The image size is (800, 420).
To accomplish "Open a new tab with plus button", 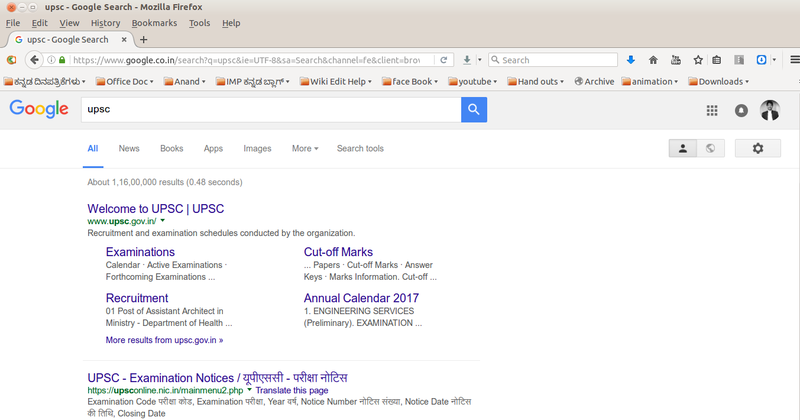I will (143, 39).
